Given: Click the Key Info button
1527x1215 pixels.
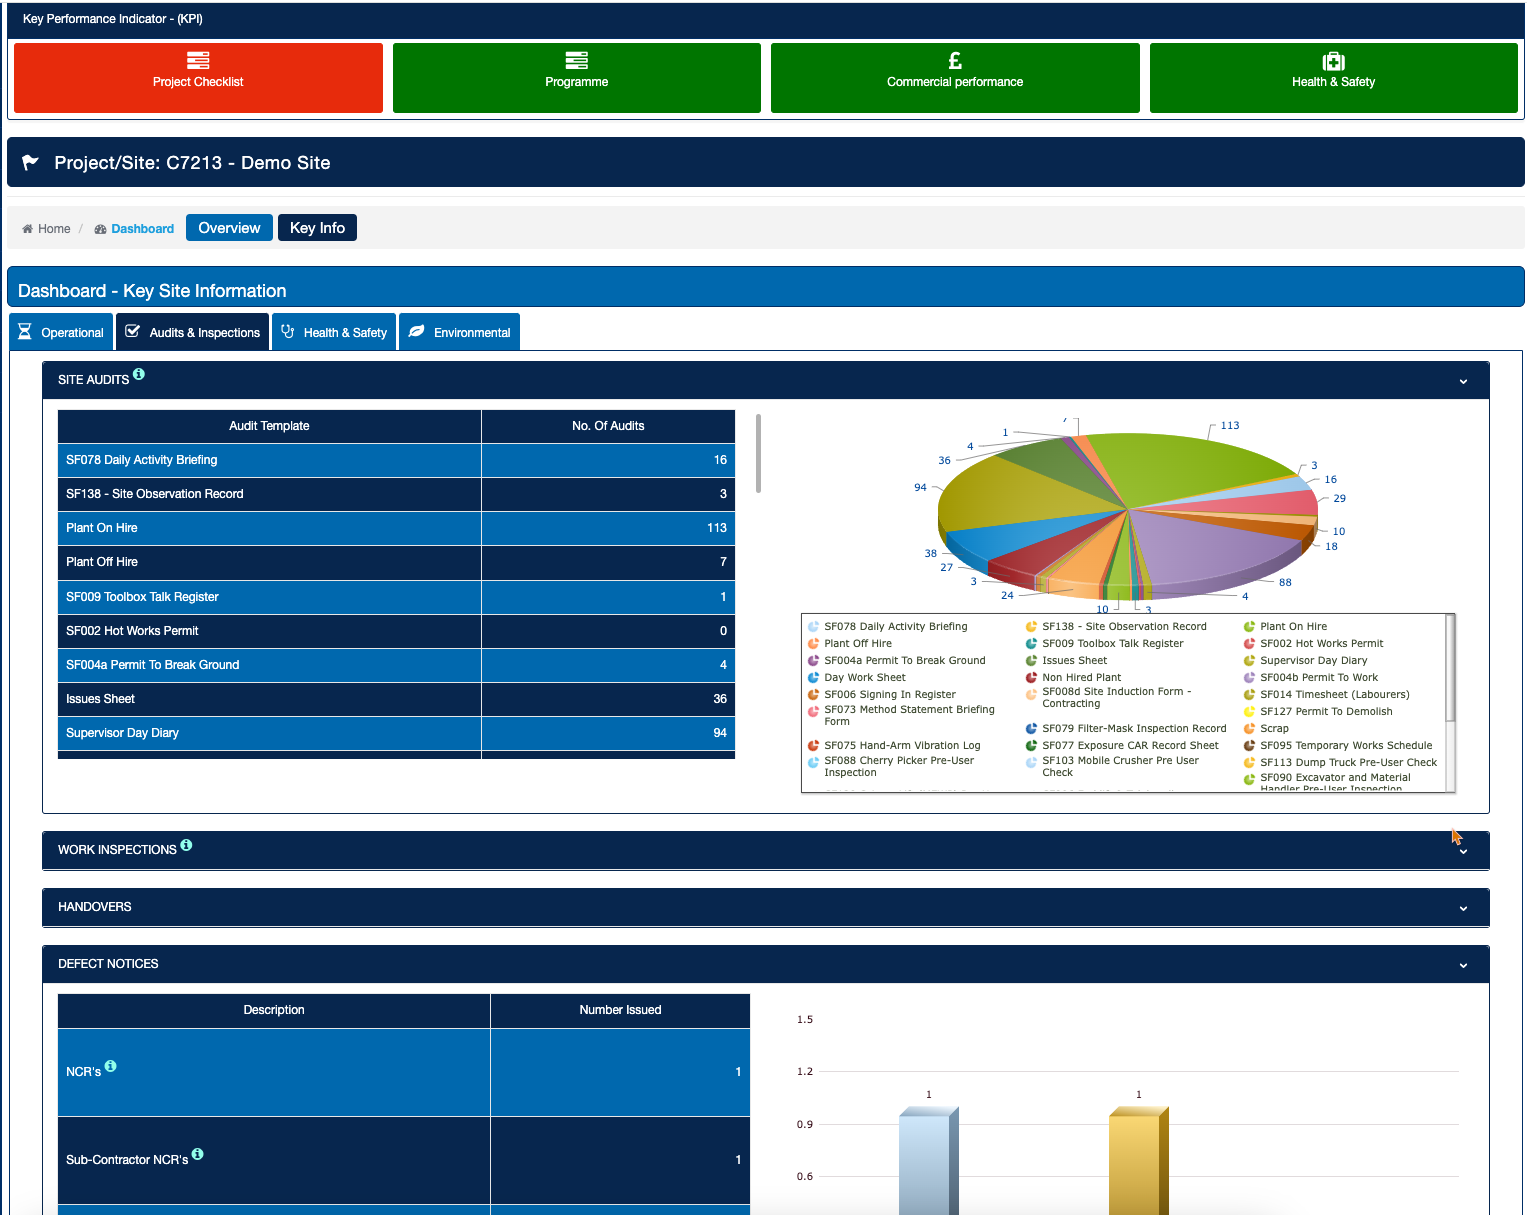Looking at the screenshot, I should coord(317,228).
